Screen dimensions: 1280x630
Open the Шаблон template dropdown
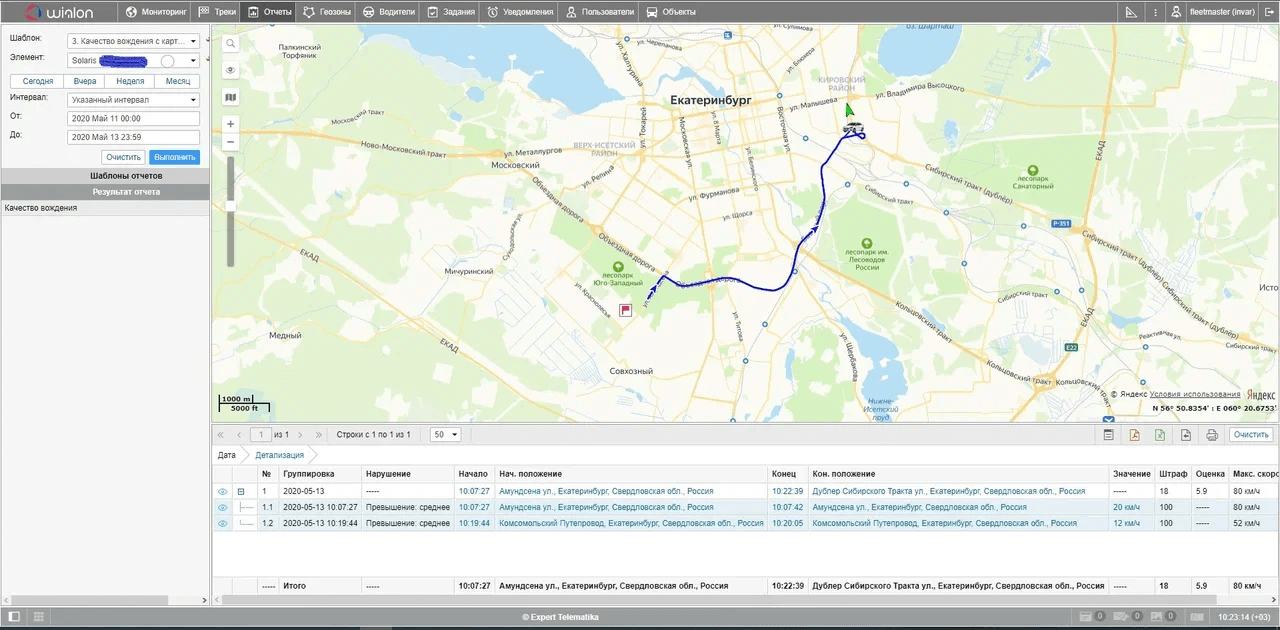(133, 41)
